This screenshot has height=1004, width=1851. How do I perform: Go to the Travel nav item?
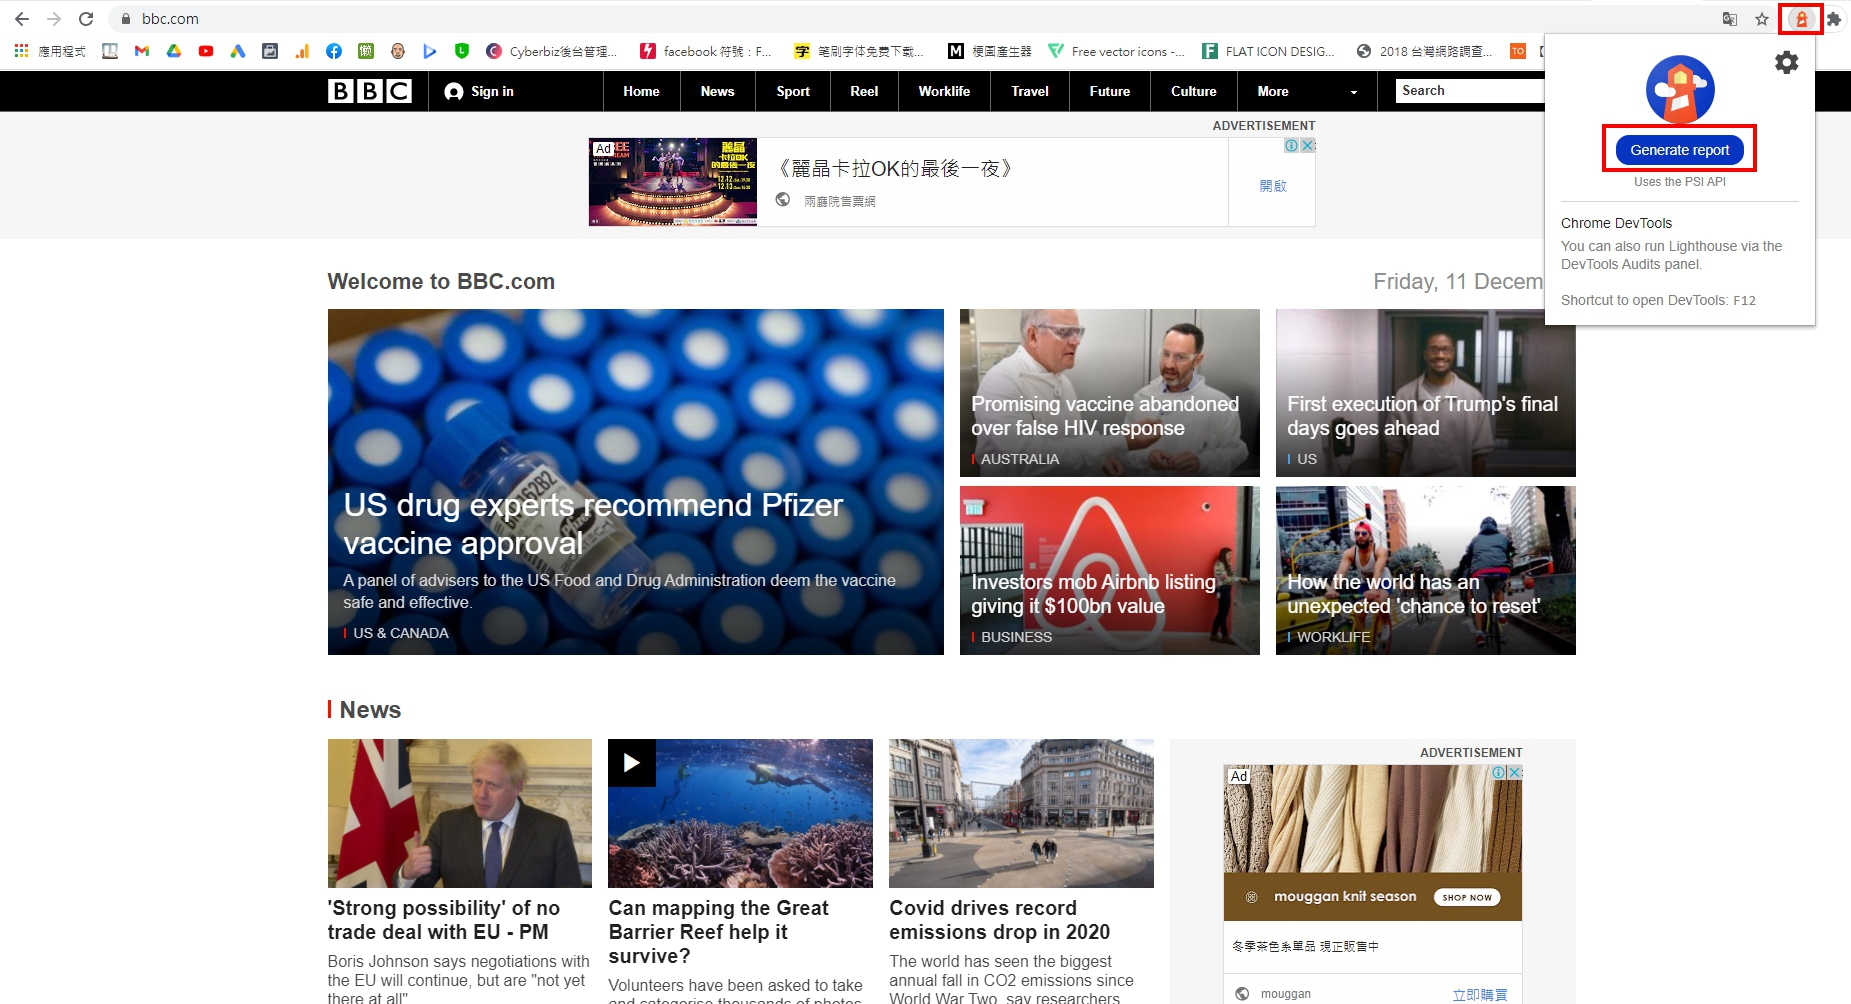coord(1029,91)
